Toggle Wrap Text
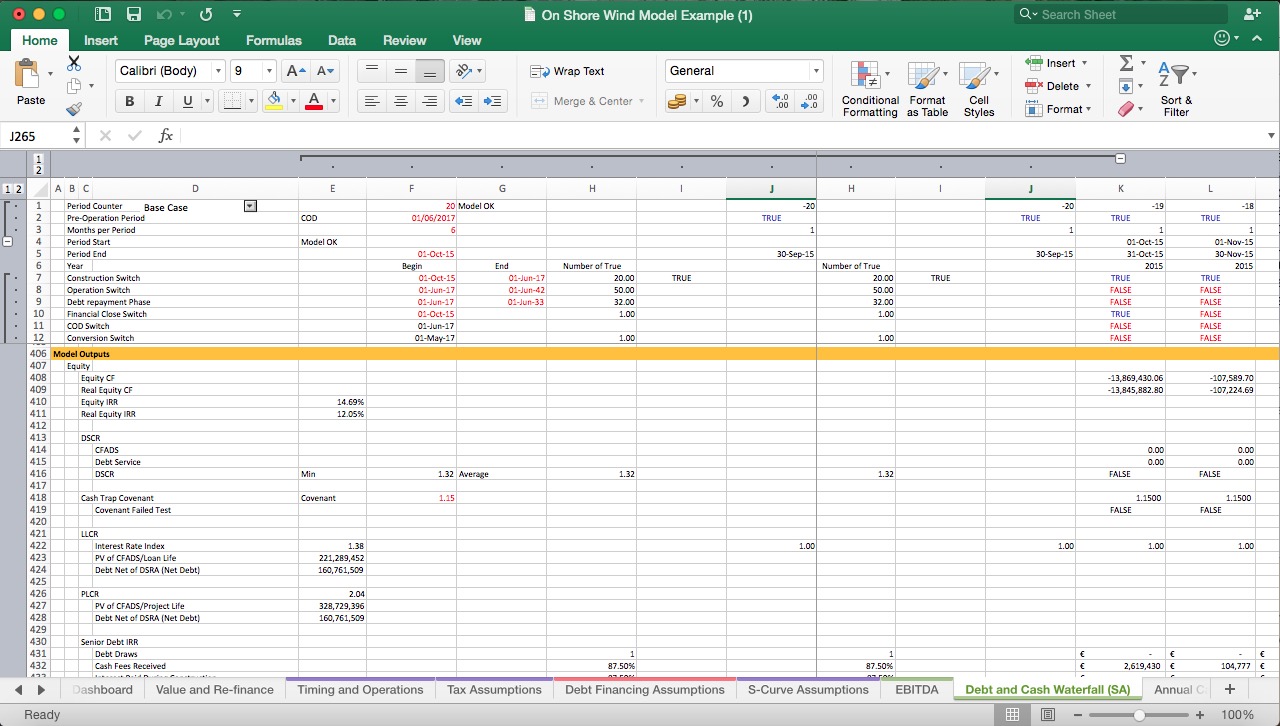The height and width of the screenshot is (726, 1280). [x=568, y=71]
